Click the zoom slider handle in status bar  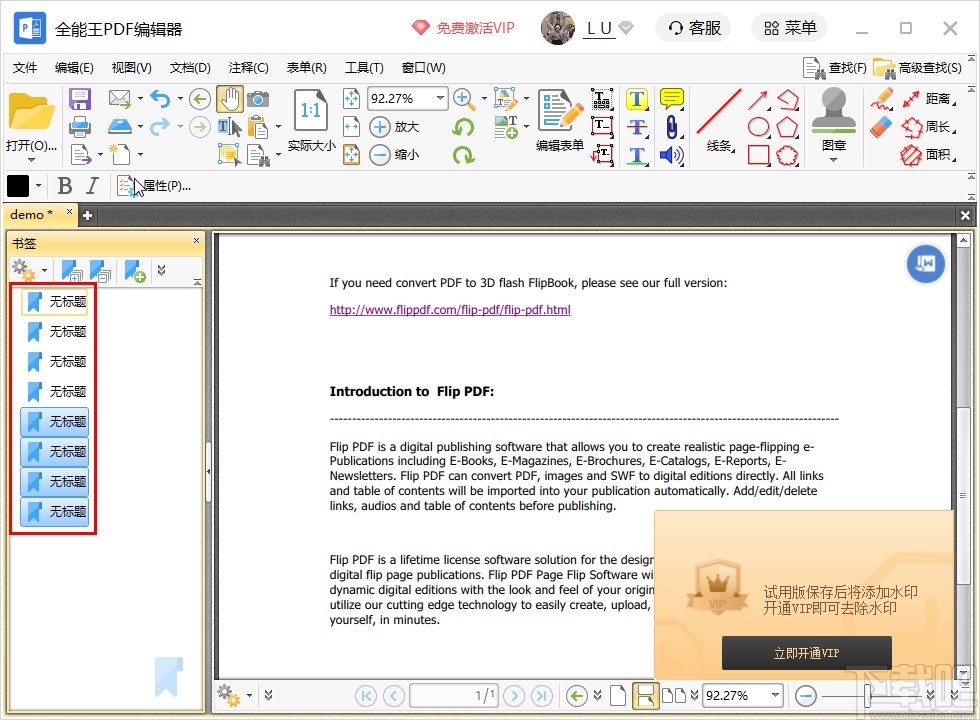click(868, 695)
